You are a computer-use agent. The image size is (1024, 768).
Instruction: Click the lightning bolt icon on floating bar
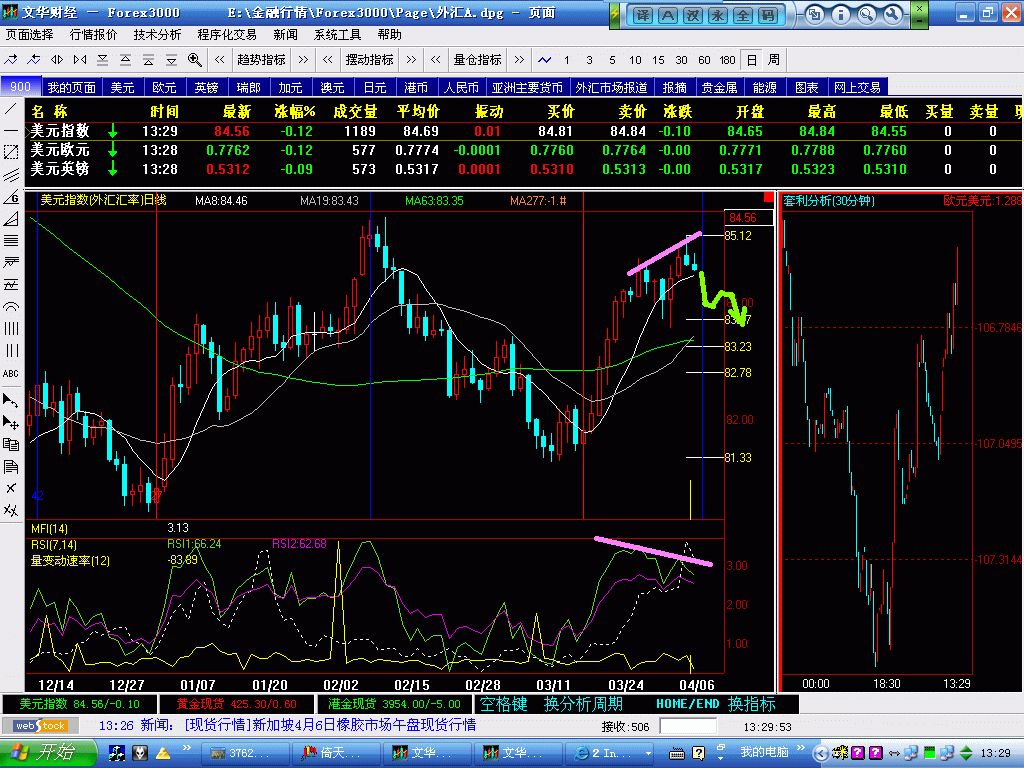(x=614, y=15)
